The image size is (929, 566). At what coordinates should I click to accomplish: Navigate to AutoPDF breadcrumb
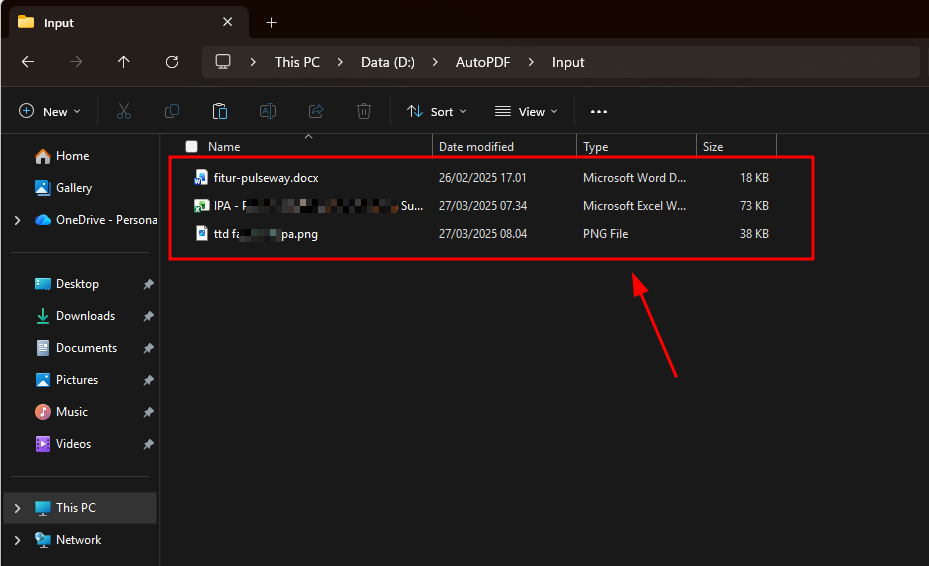coord(483,62)
